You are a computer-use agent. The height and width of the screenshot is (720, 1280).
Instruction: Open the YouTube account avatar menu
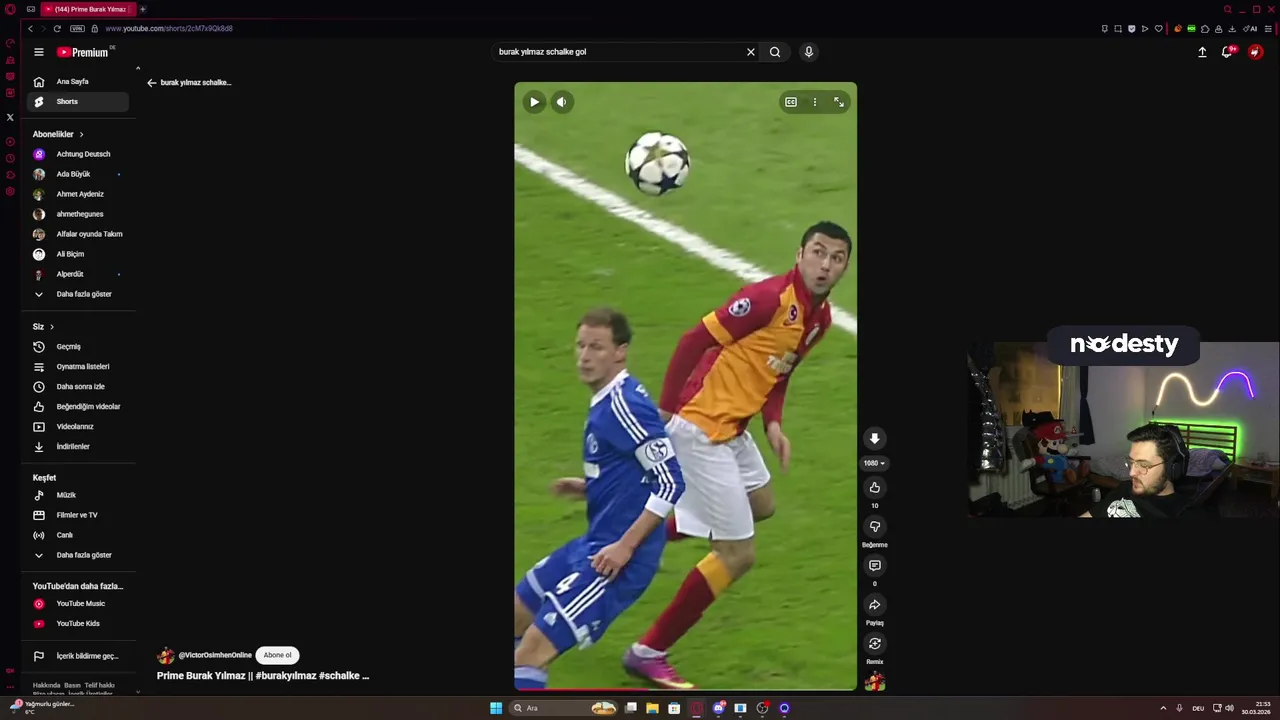[x=1255, y=52]
